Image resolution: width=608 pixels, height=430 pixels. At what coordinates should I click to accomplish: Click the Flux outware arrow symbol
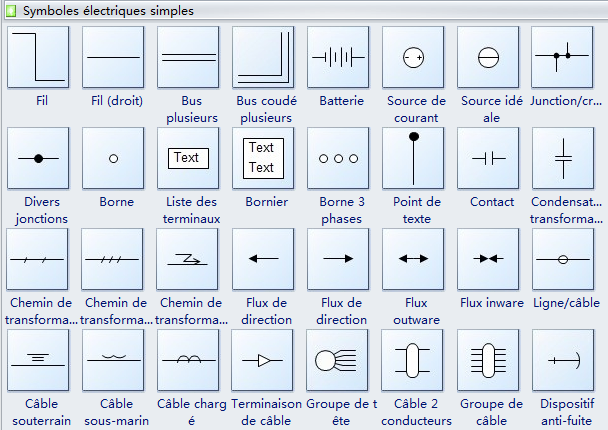pyautogui.click(x=413, y=259)
